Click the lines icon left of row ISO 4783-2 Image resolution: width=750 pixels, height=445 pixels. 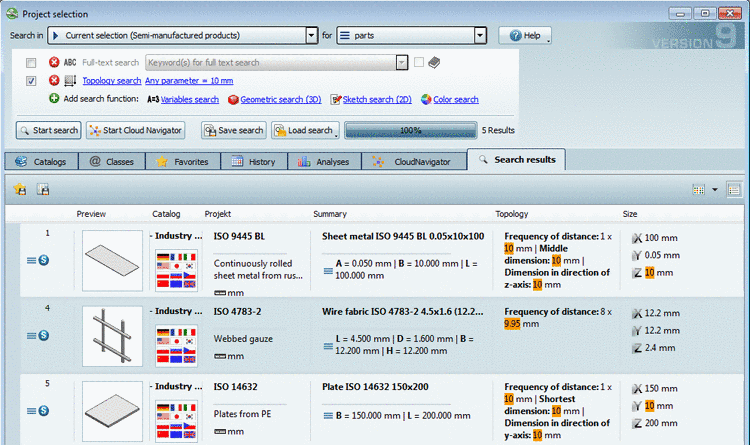[32, 335]
